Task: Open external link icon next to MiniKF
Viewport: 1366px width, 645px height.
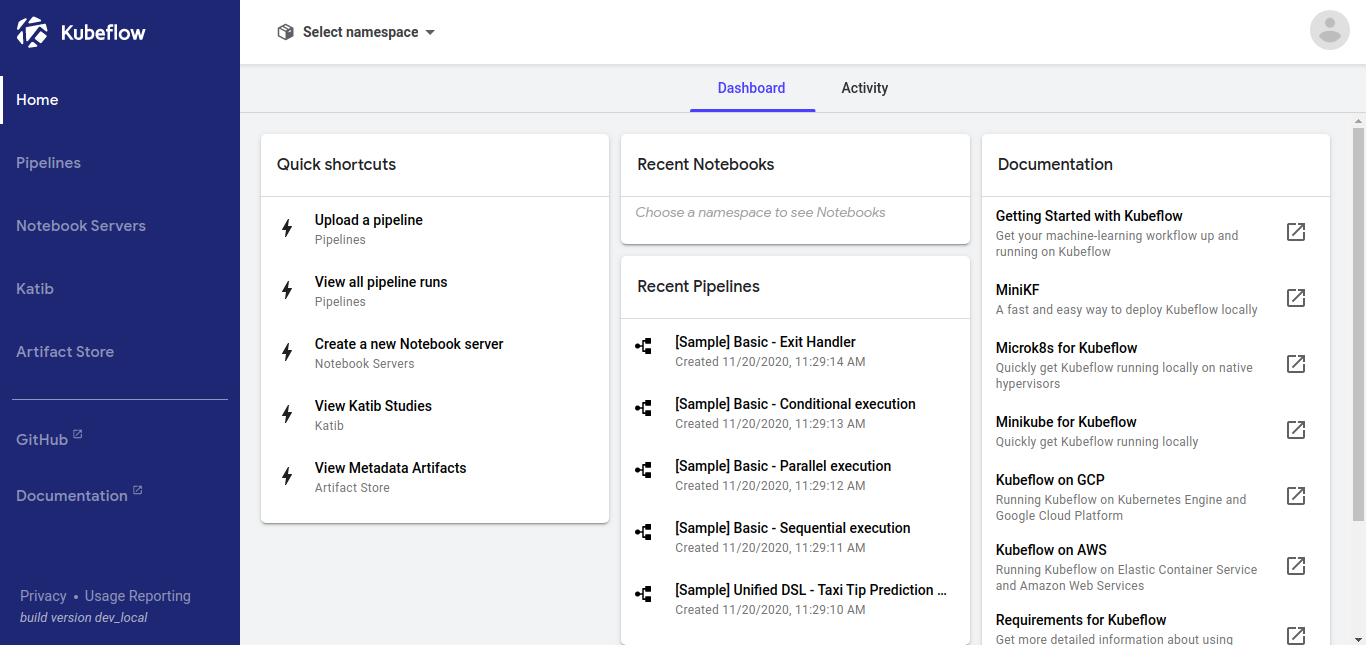Action: point(1295,298)
